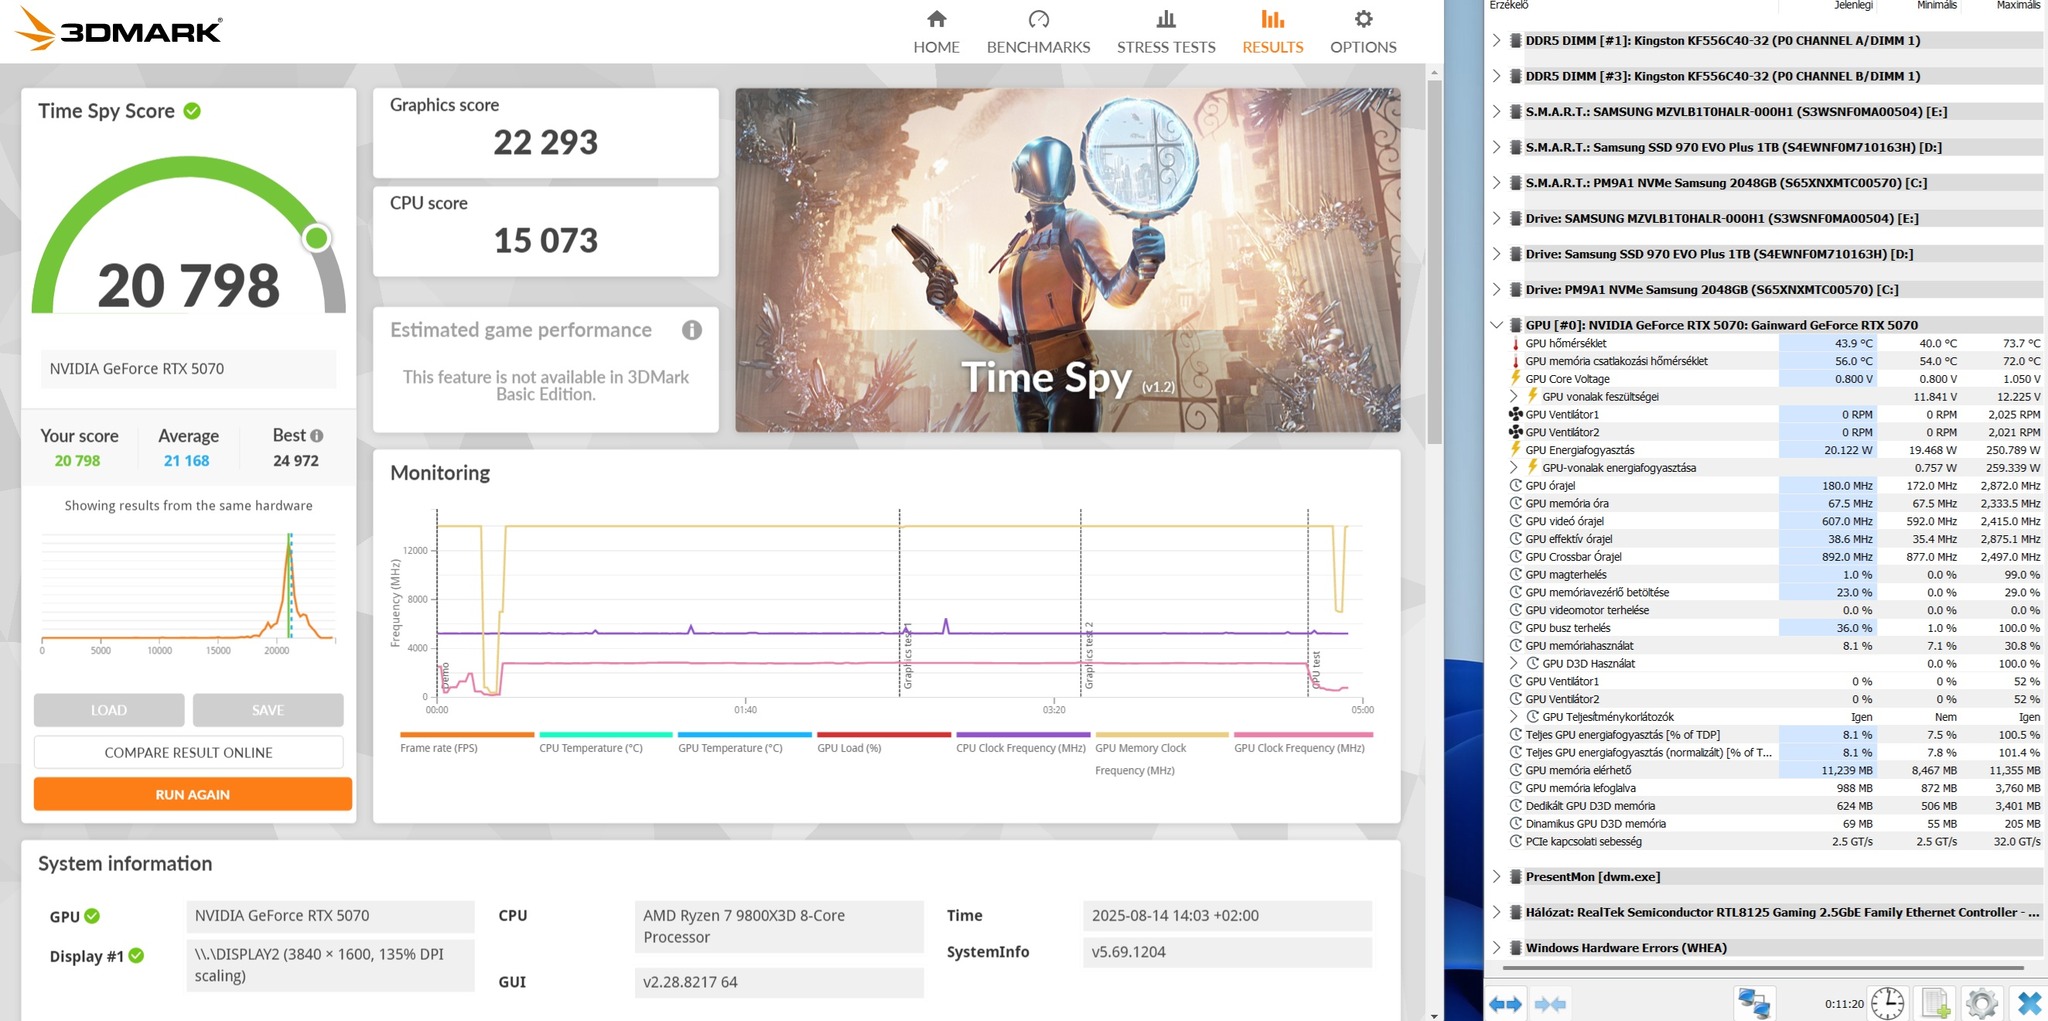This screenshot has width=2048, height=1021.
Task: Toggle the GPU Load (%) legend item
Action: 883,743
